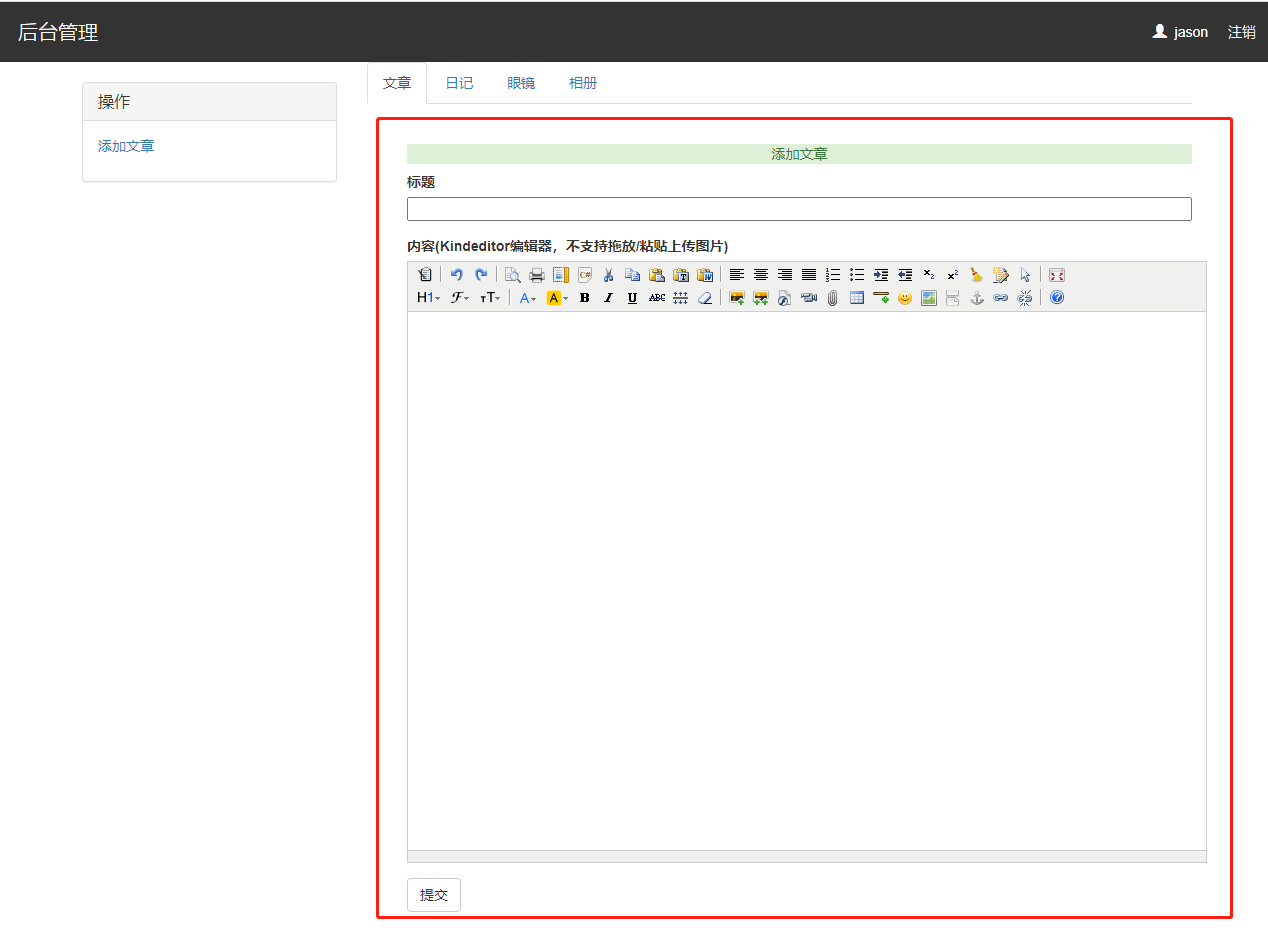Toggle bold formatting
The width and height of the screenshot is (1268, 942).
[x=585, y=298]
